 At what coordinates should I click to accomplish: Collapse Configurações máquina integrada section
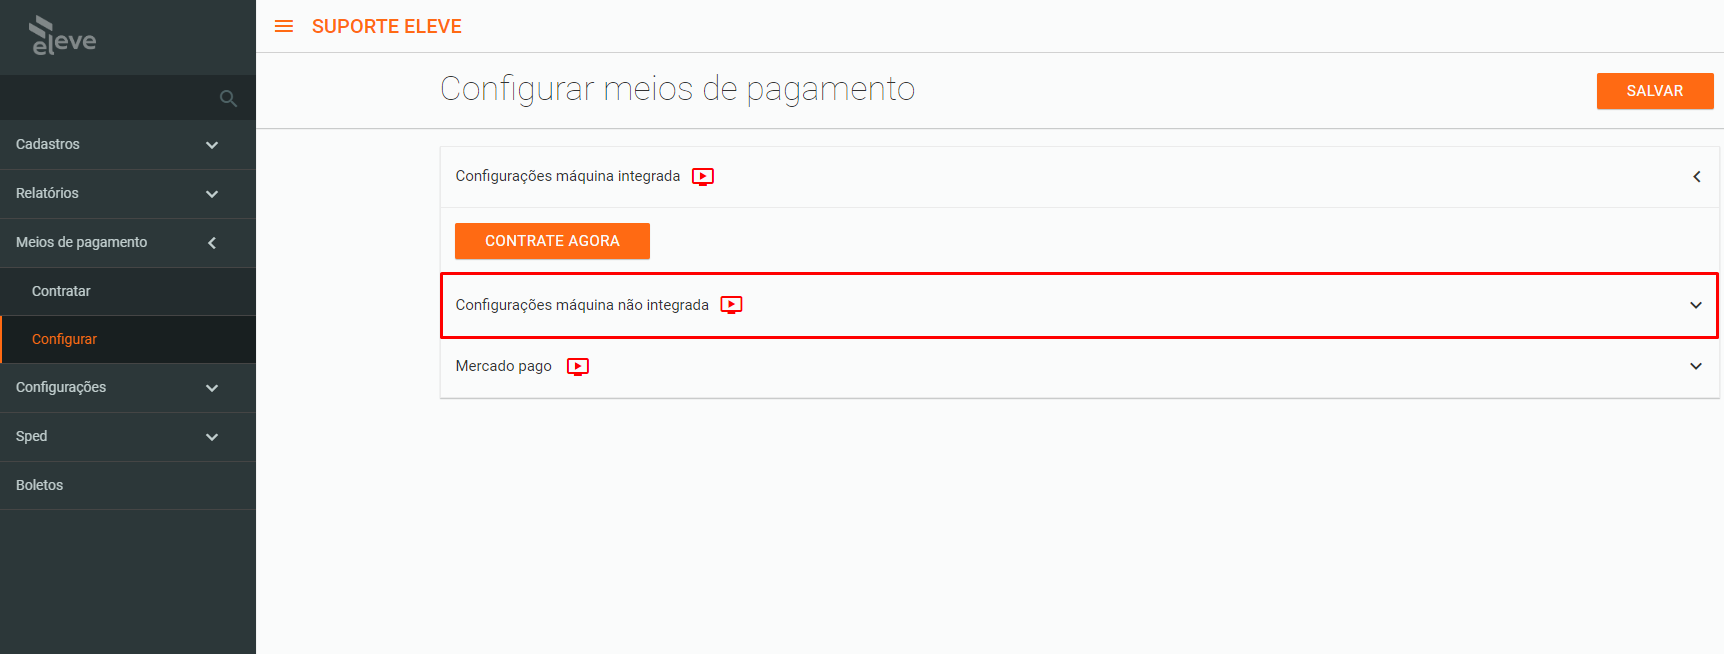[1696, 177]
